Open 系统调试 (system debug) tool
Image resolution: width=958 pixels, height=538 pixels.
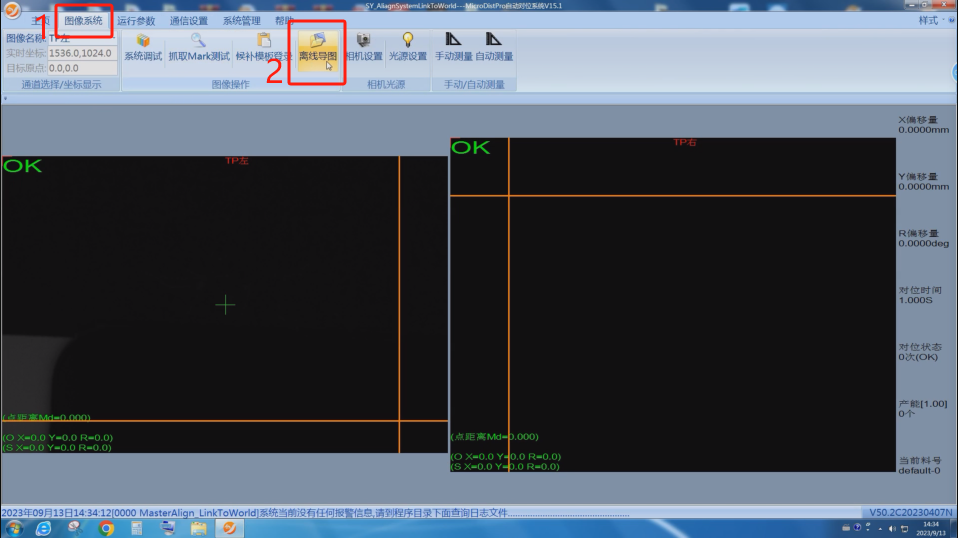143,47
